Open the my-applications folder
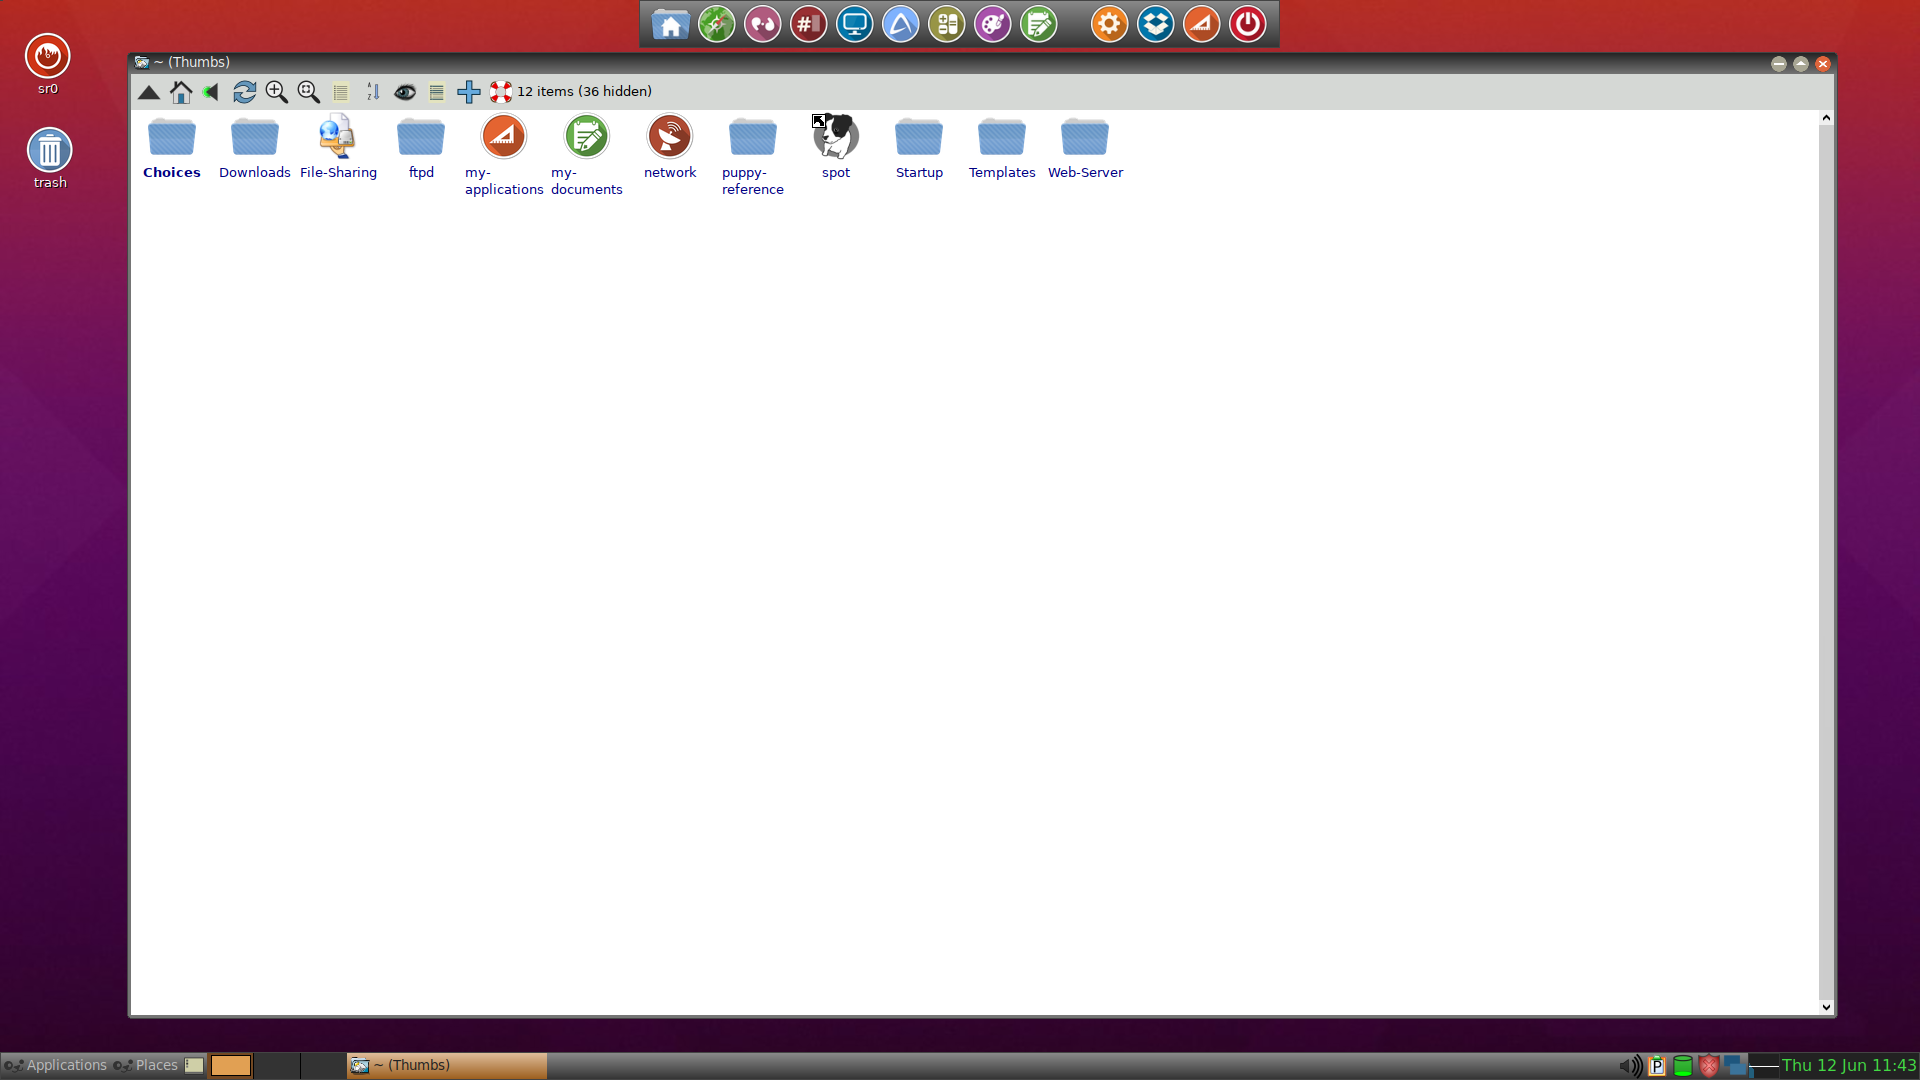Screen dimensions: 1920x1080 (503, 155)
